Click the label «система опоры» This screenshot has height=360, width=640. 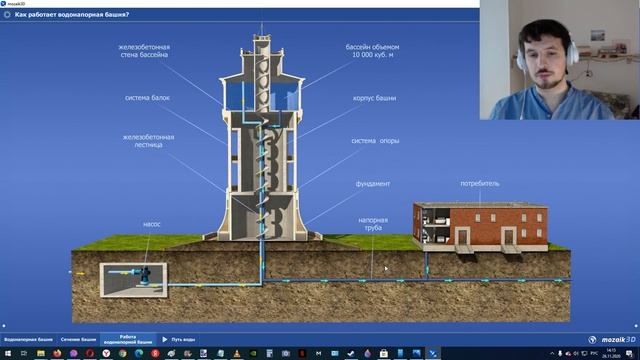coord(375,141)
